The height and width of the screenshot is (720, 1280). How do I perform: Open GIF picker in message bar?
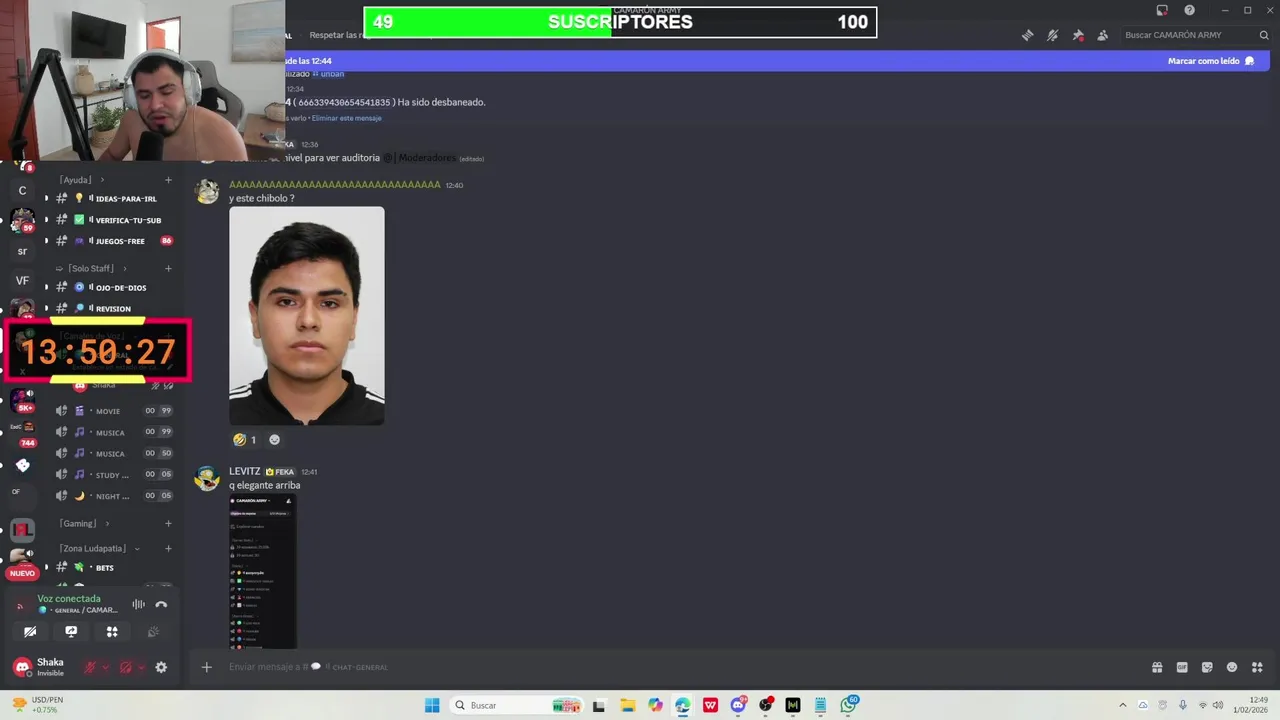click(1182, 667)
